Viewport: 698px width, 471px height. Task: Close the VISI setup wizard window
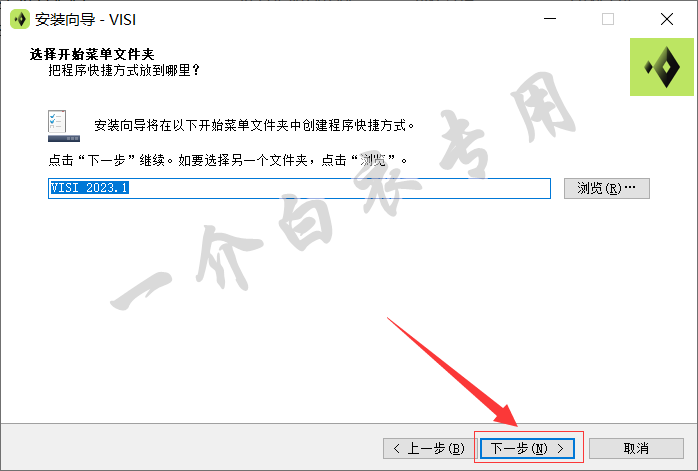666,19
